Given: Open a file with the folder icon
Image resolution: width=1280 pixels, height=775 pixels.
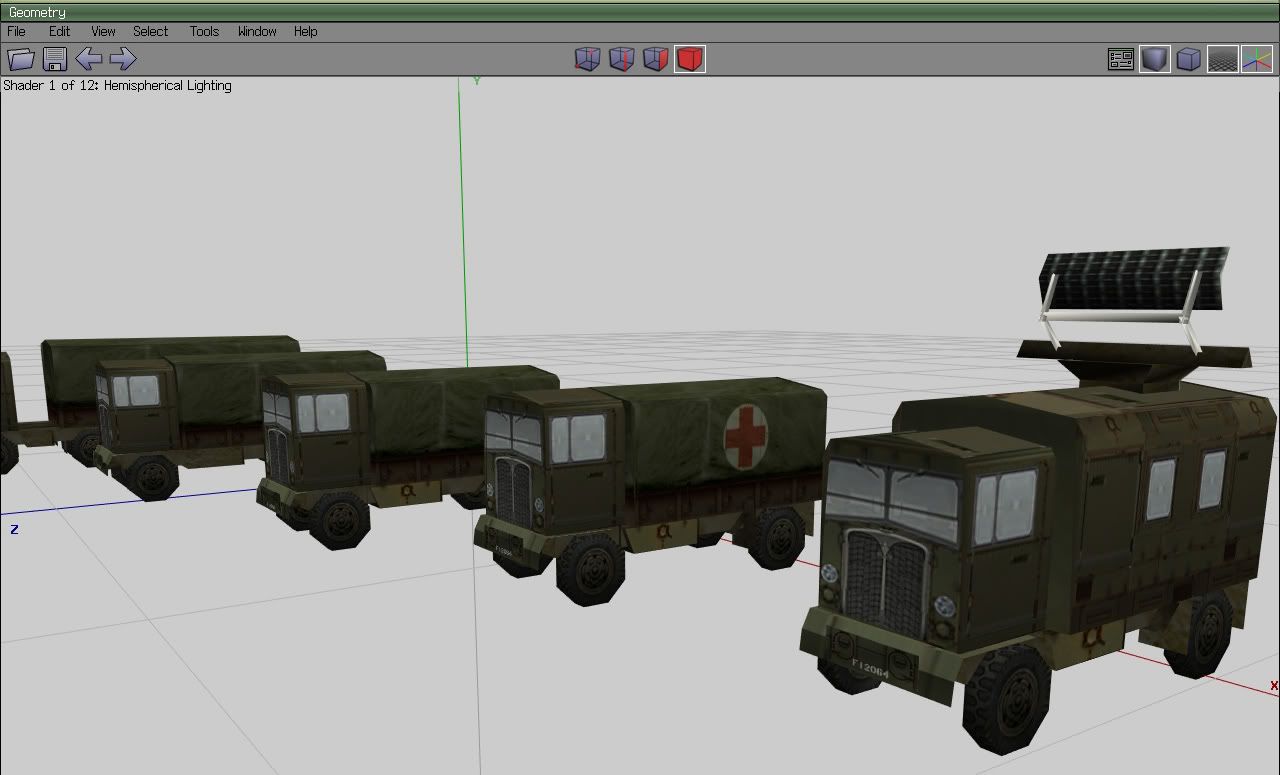Looking at the screenshot, I should pos(21,59).
